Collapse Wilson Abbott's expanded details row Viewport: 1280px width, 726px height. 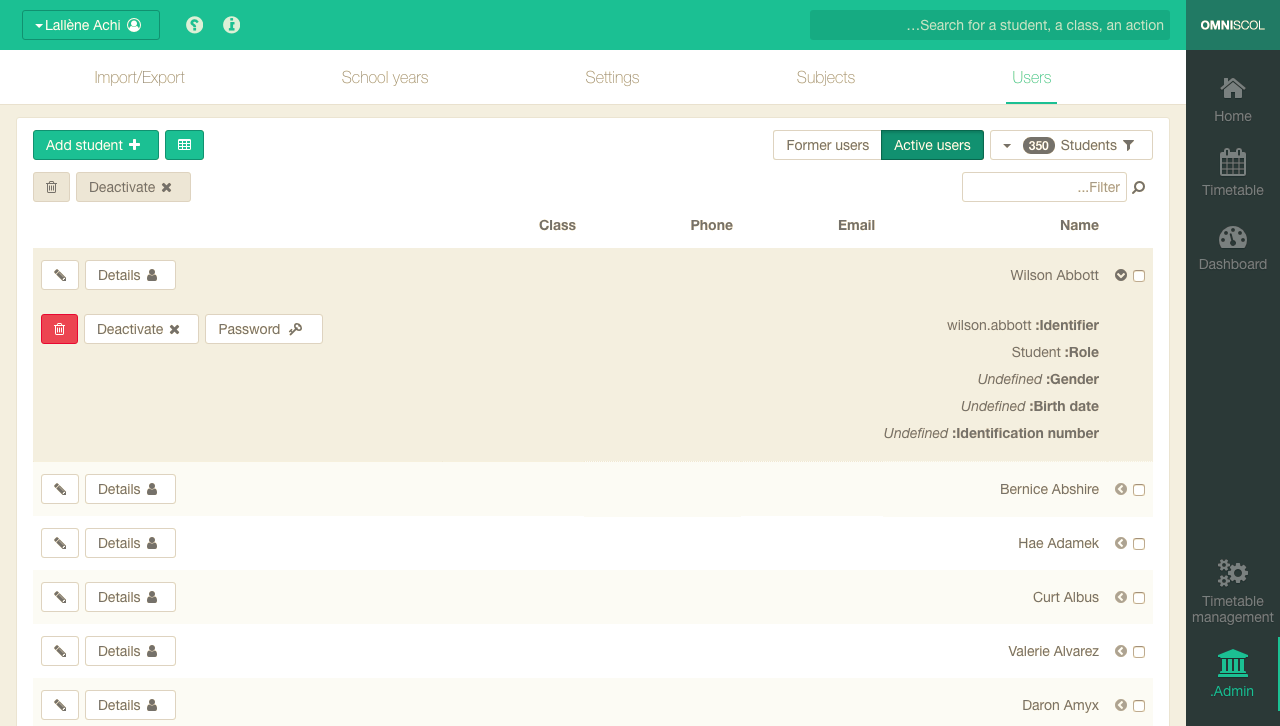click(1121, 275)
